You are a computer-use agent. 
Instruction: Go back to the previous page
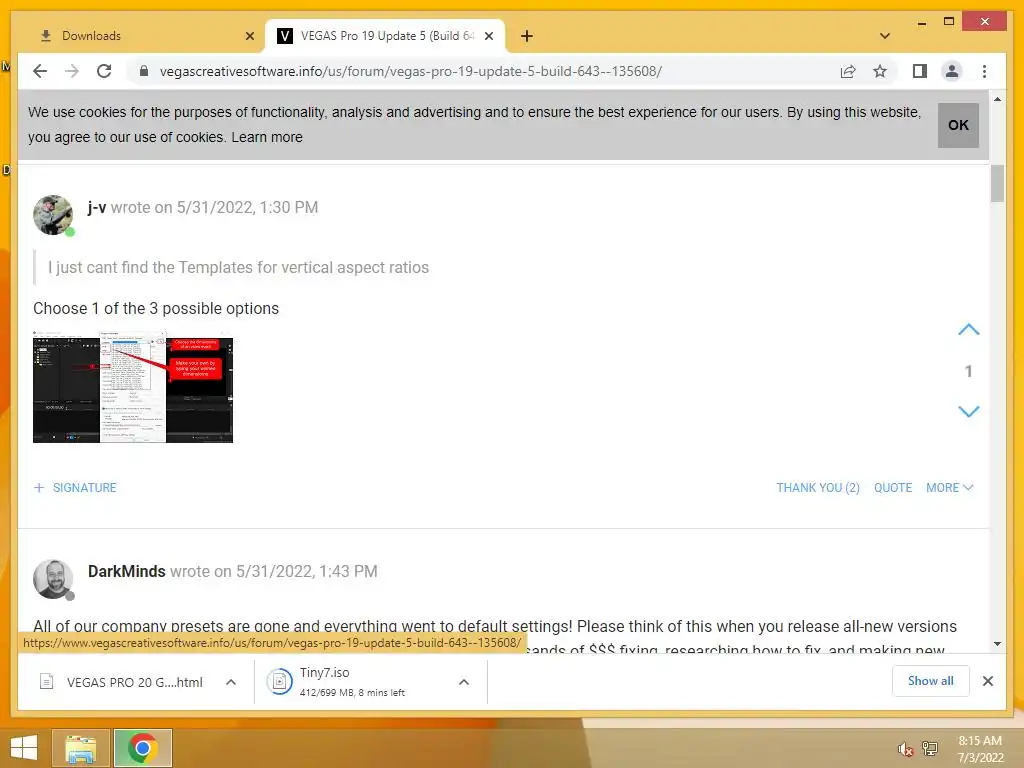point(40,71)
